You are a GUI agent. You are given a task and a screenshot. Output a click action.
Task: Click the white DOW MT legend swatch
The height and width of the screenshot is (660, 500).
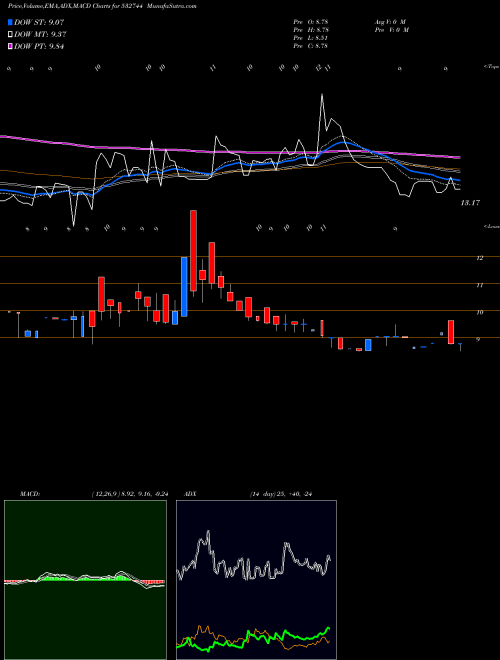[x=11, y=35]
